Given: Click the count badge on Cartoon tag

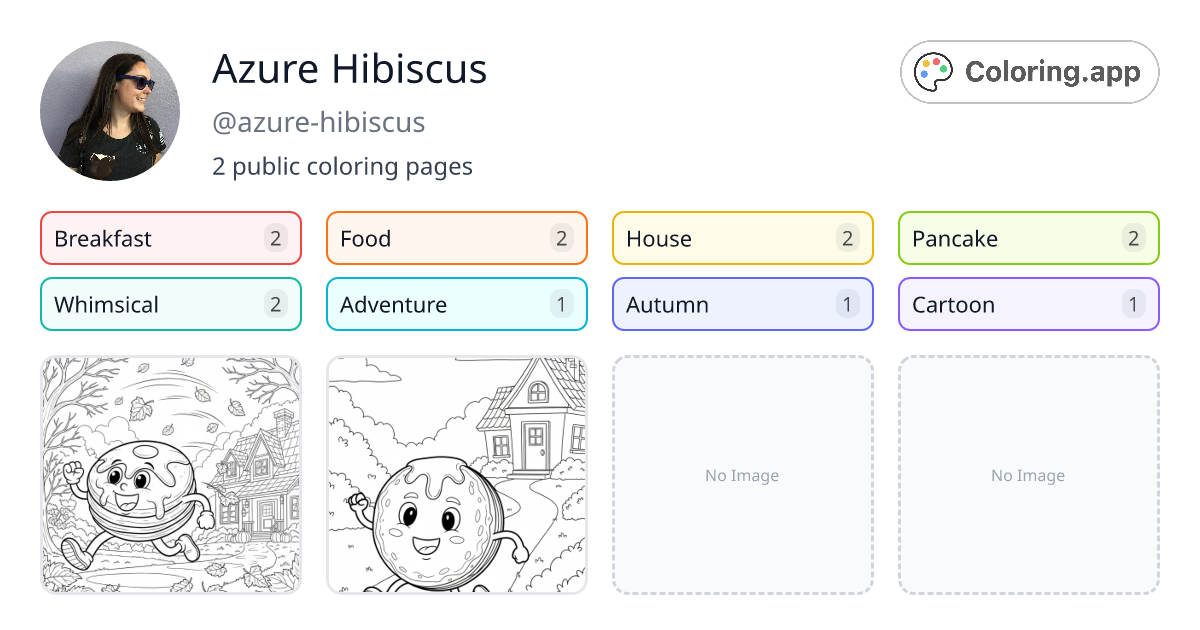Looking at the screenshot, I should point(1133,304).
